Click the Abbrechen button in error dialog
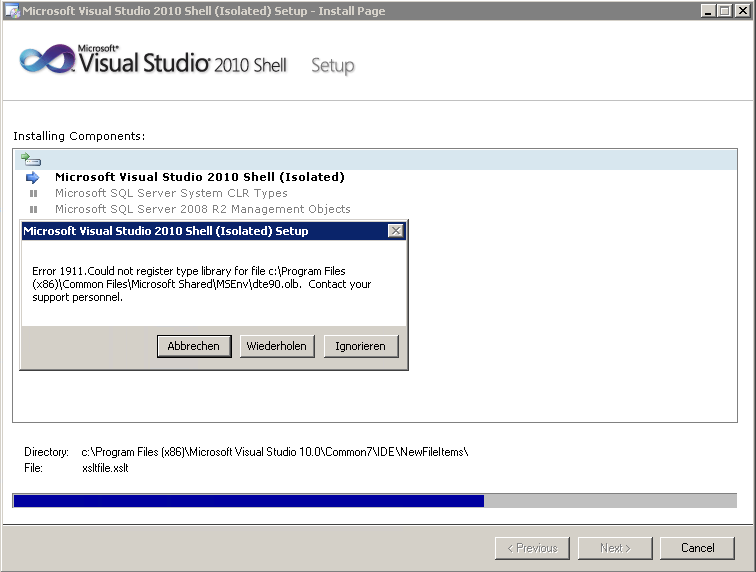Screen dimensions: 756x572 click(x=194, y=346)
